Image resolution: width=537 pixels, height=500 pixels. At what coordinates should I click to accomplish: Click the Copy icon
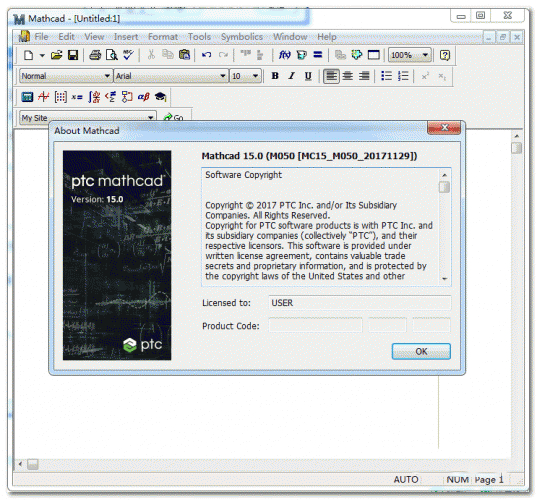(x=167, y=55)
